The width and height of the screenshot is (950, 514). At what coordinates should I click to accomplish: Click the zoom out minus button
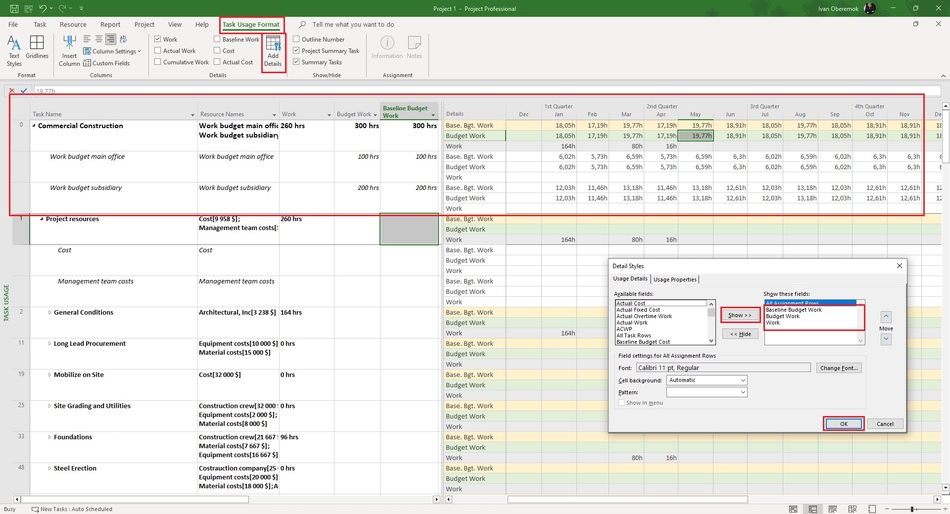click(x=887, y=509)
